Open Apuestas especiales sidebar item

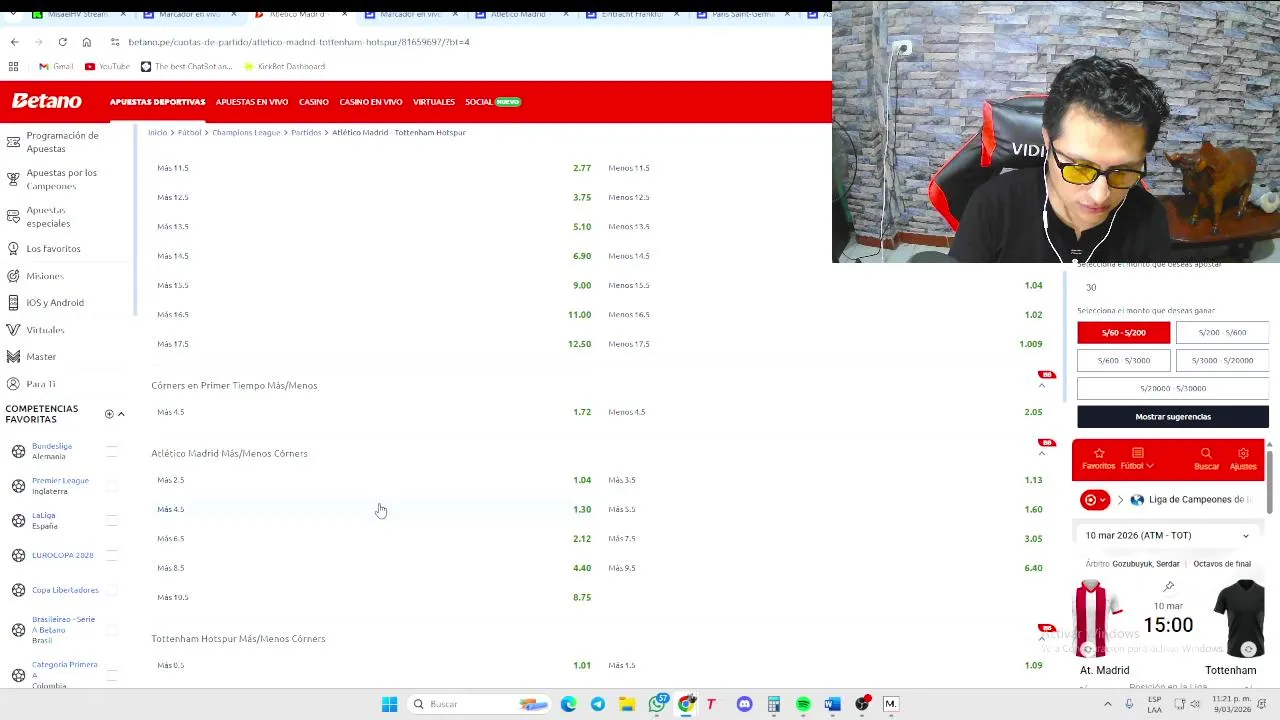tap(48, 216)
